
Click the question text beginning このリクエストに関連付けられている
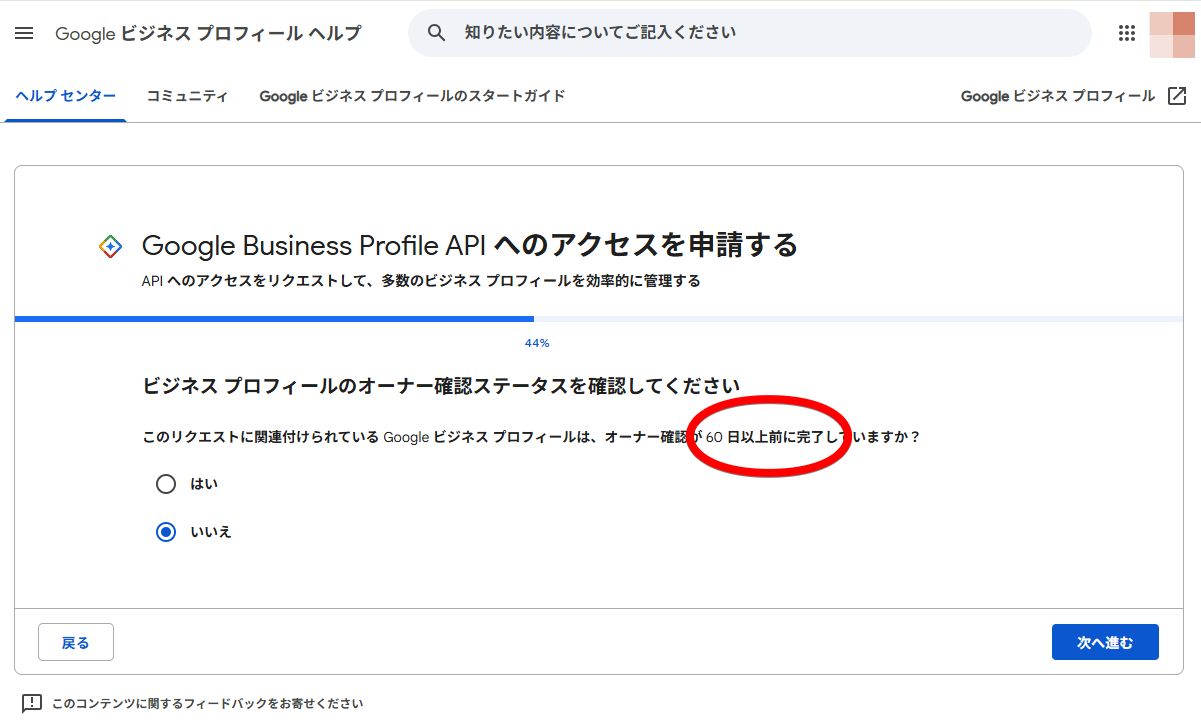(x=531, y=437)
